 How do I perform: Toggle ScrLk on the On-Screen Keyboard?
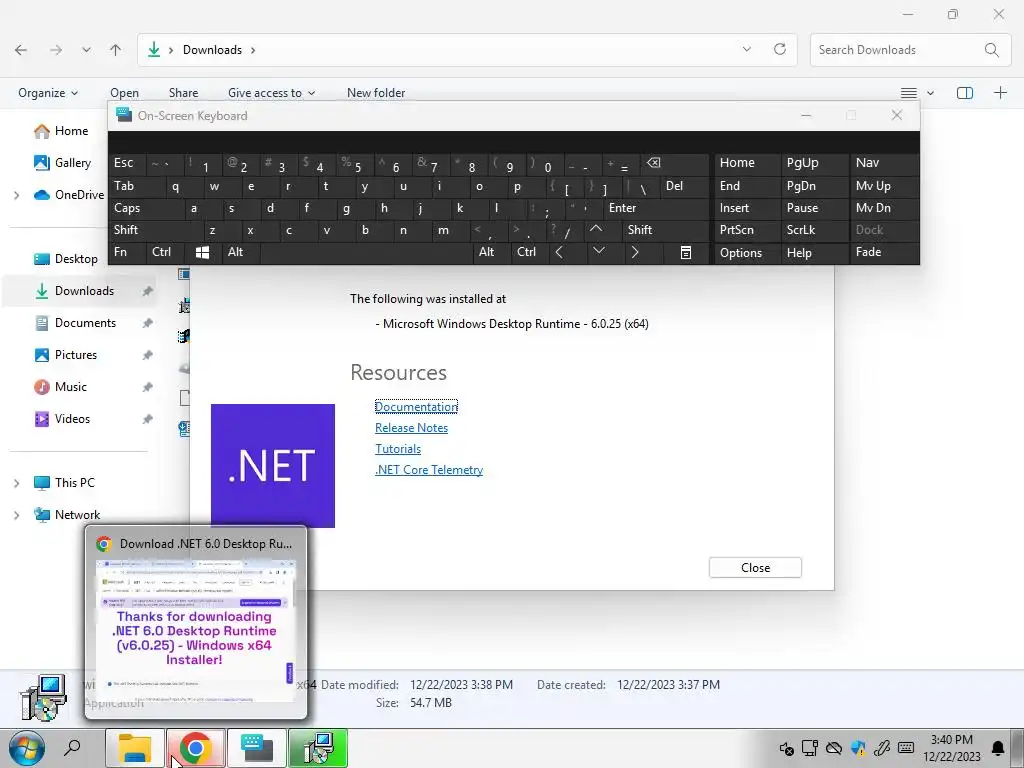[x=814, y=230]
